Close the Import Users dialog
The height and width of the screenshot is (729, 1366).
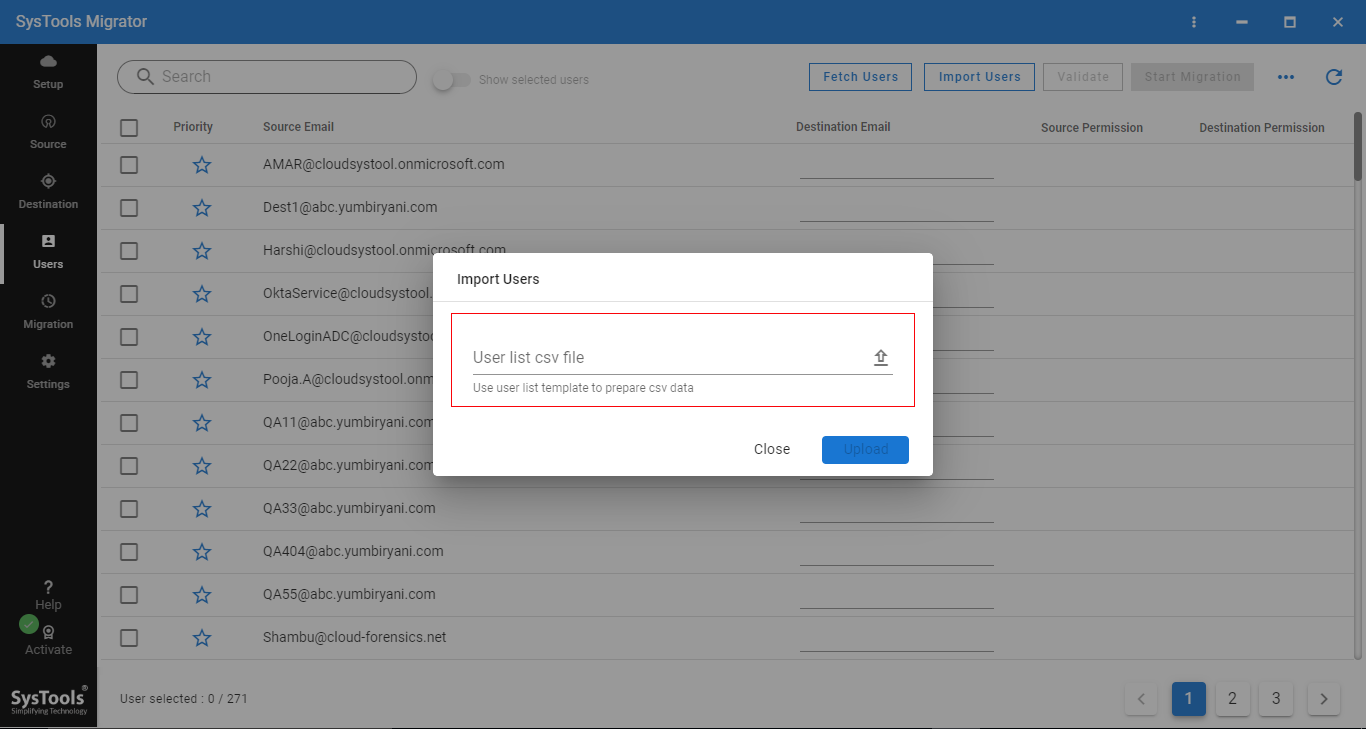tap(771, 449)
